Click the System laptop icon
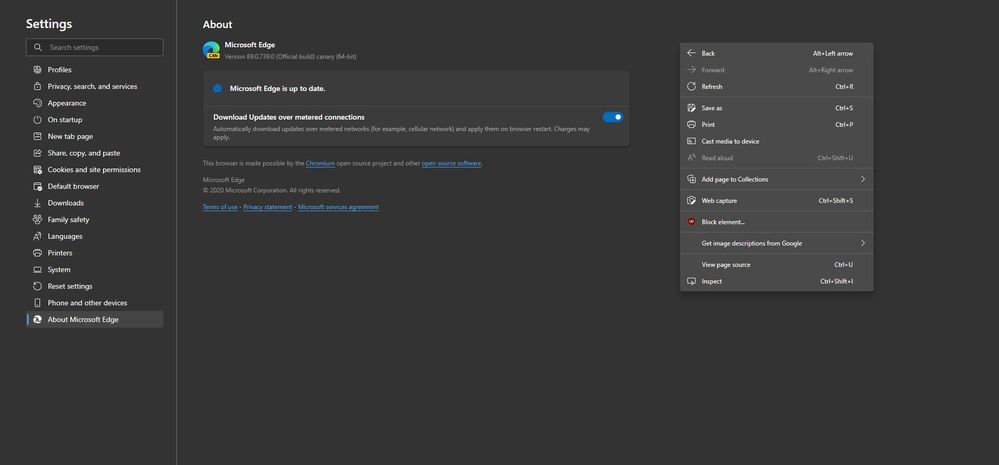Viewport: 999px width, 465px height. [37, 269]
